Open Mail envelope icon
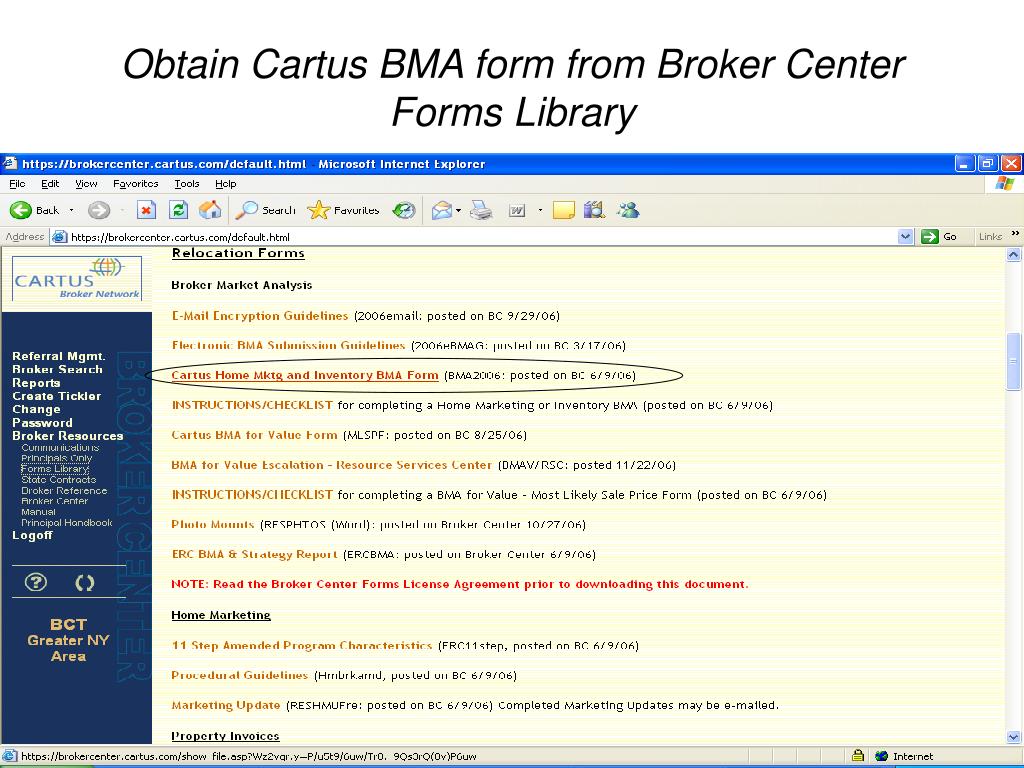1024x768 pixels. (442, 210)
